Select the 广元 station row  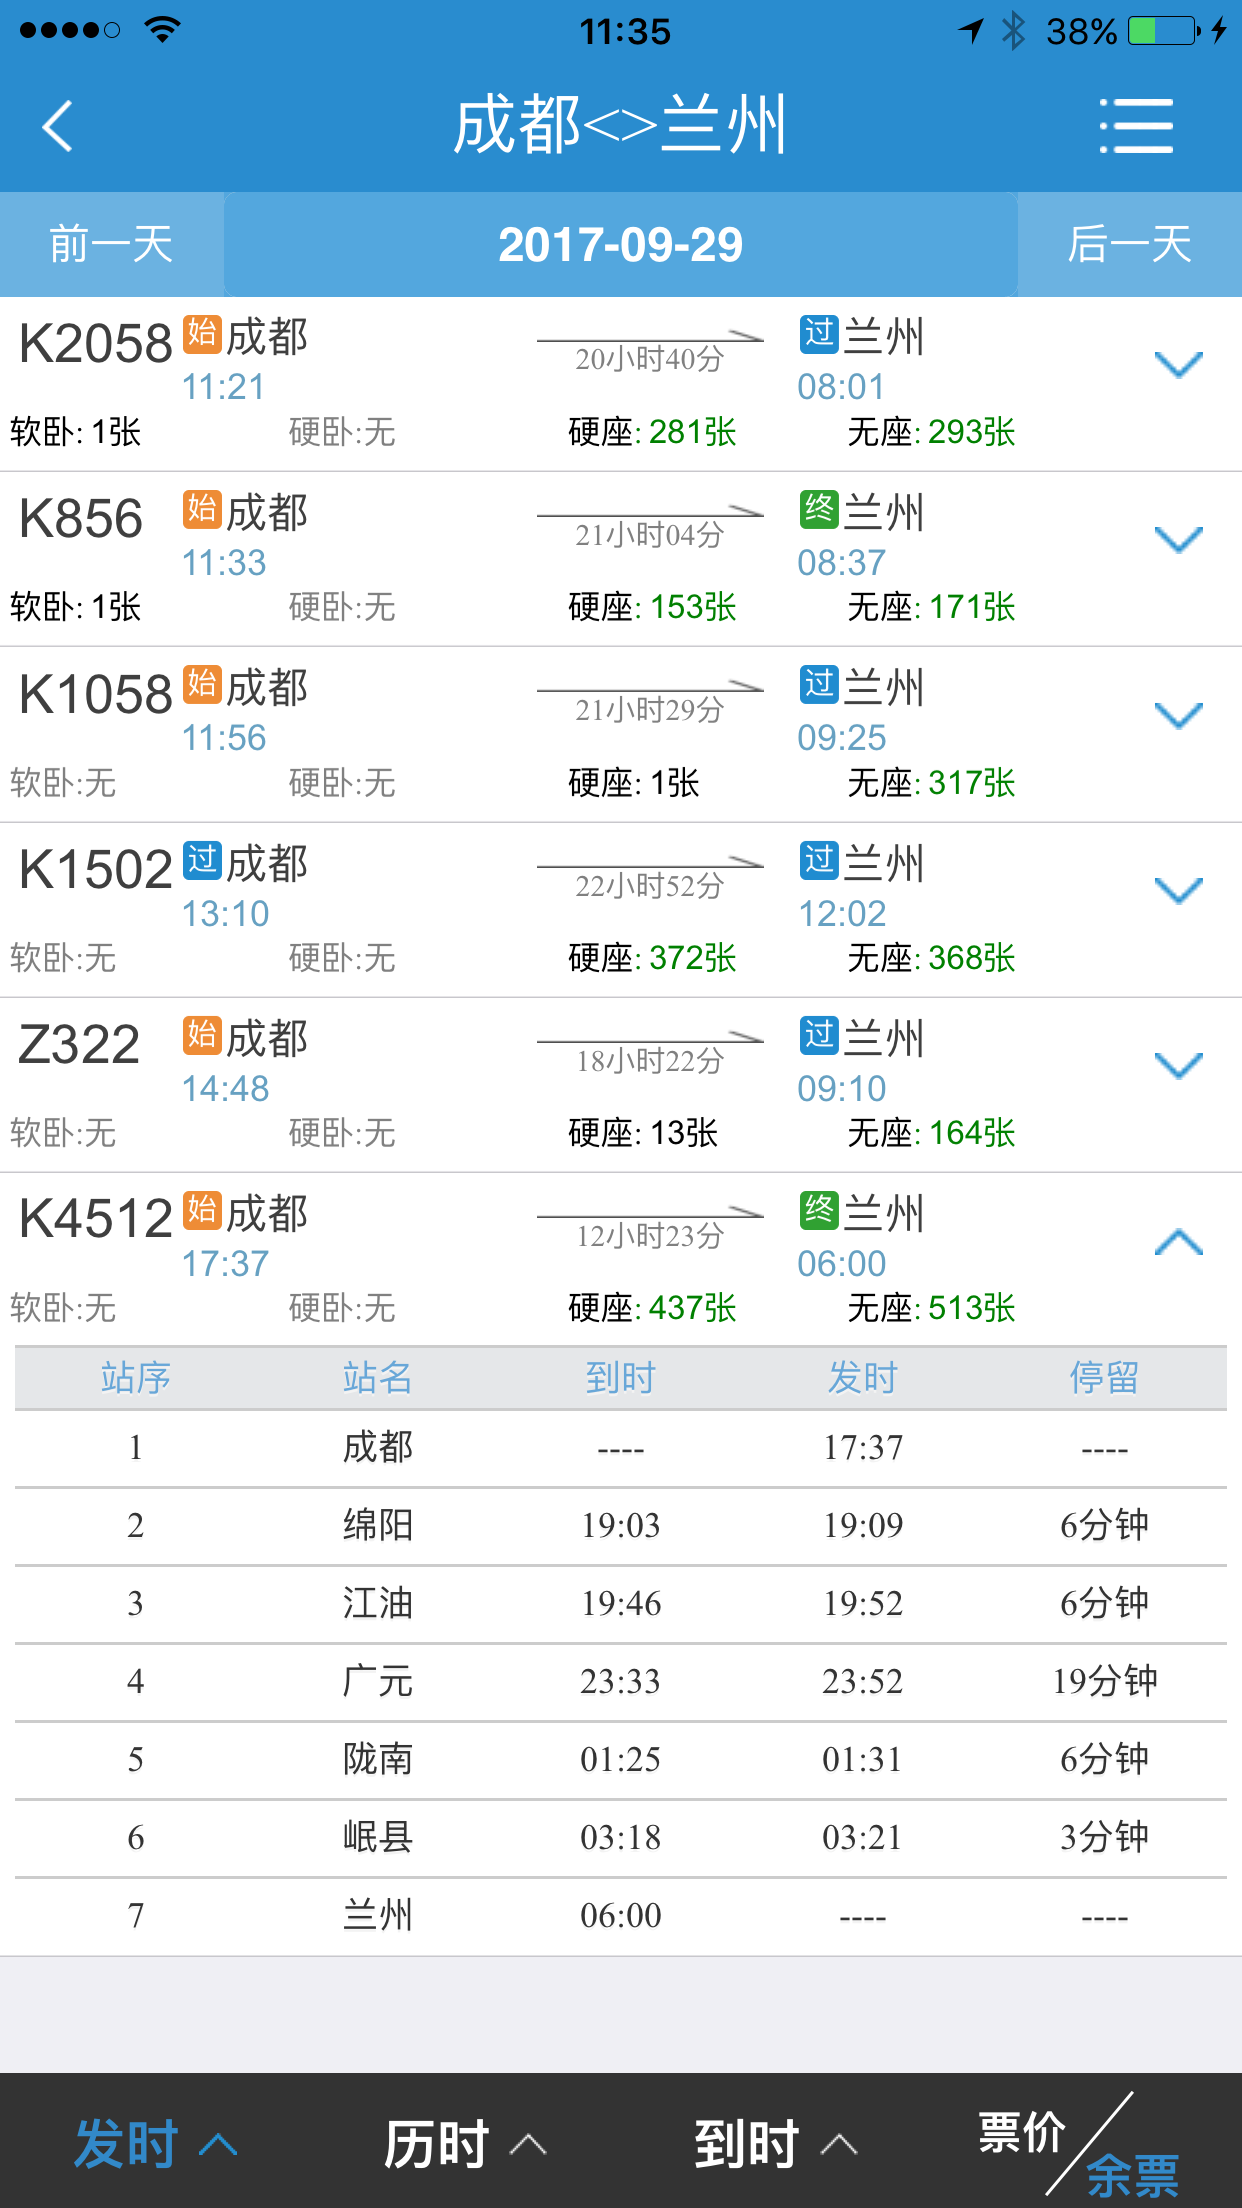pyautogui.click(x=620, y=1682)
